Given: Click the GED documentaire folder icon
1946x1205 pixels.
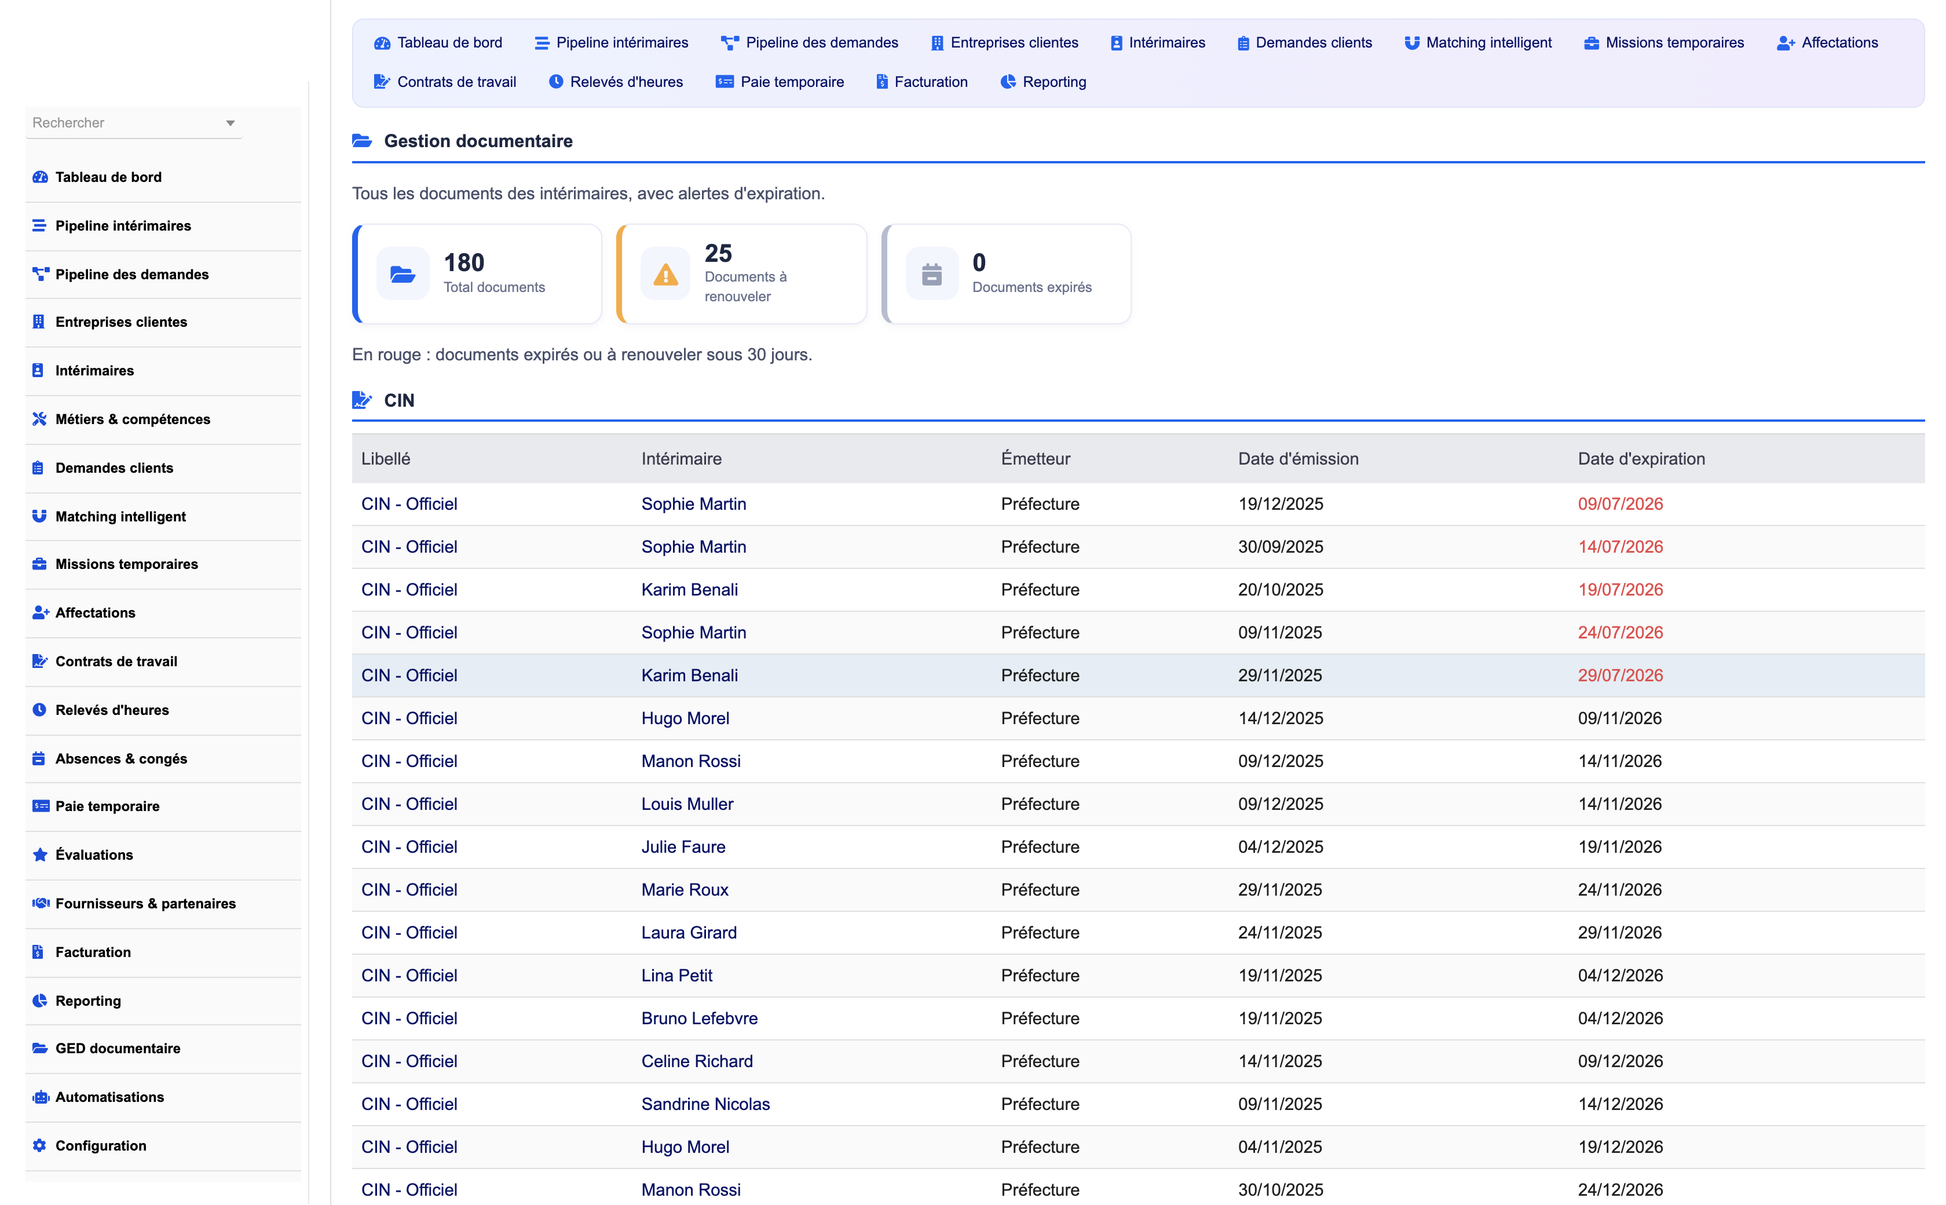Looking at the screenshot, I should pyautogui.click(x=40, y=1048).
